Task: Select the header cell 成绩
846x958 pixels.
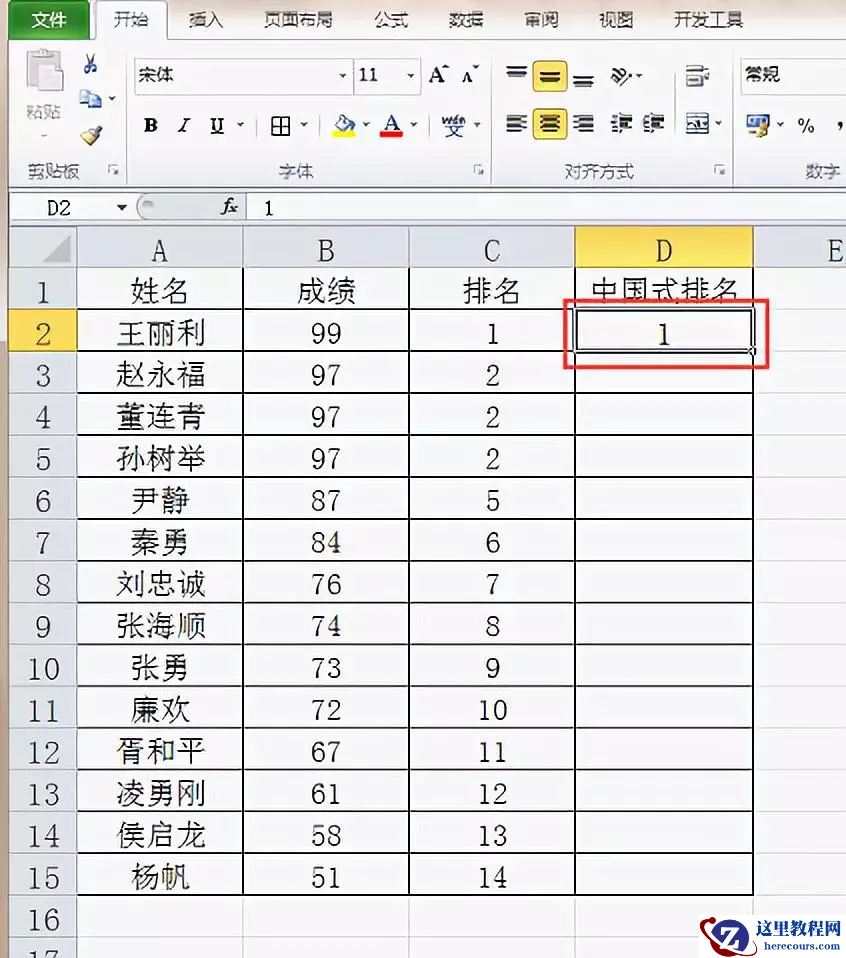Action: (x=326, y=290)
